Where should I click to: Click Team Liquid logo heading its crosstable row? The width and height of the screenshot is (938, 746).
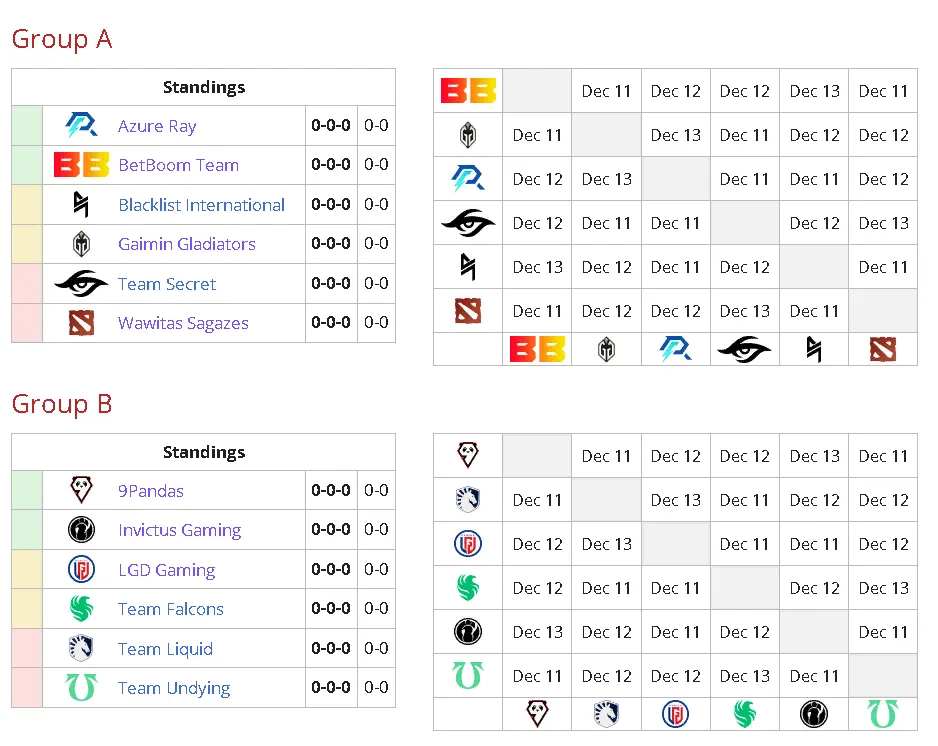[468, 500]
